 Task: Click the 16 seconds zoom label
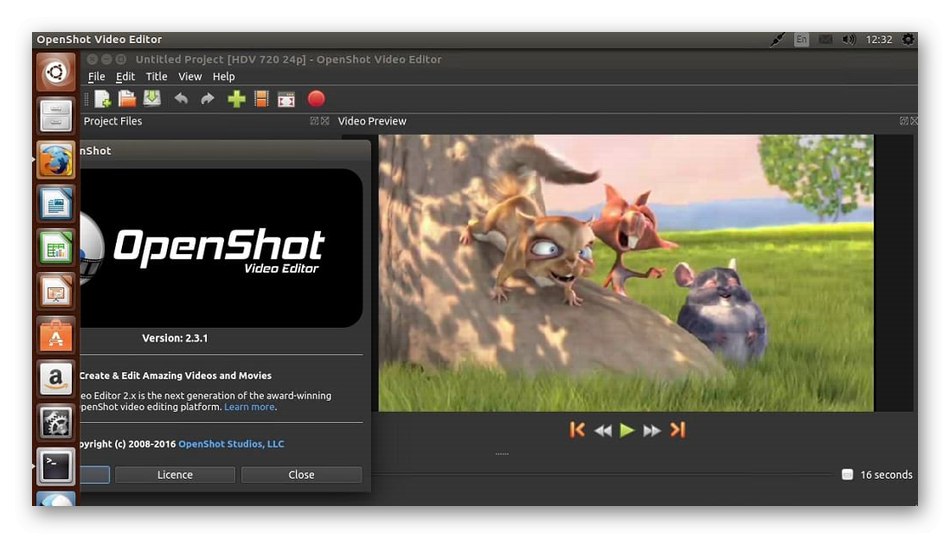[x=886, y=474]
